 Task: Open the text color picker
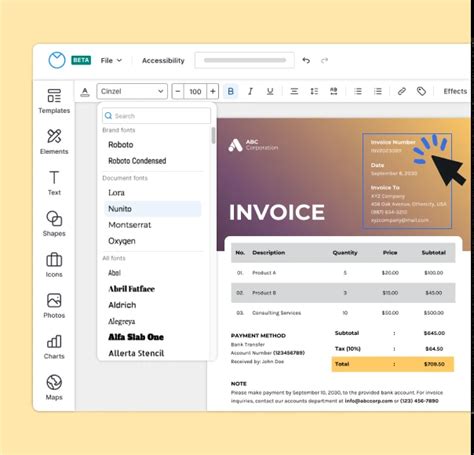(x=85, y=92)
